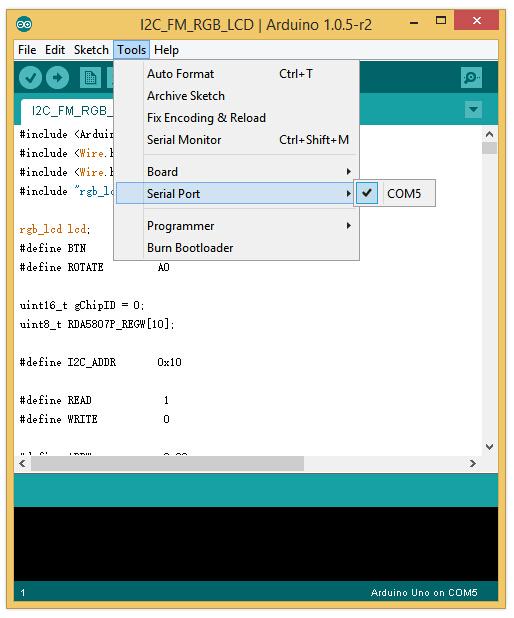Choose Burn Bootloader
The width and height of the screenshot is (514, 618).
237,248
